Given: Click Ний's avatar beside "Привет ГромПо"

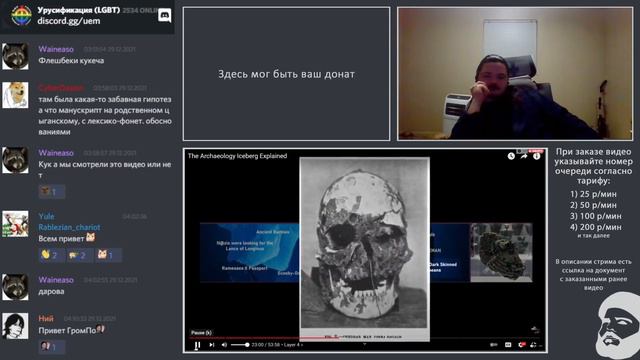Looking at the screenshot, I should (x=16, y=326).
